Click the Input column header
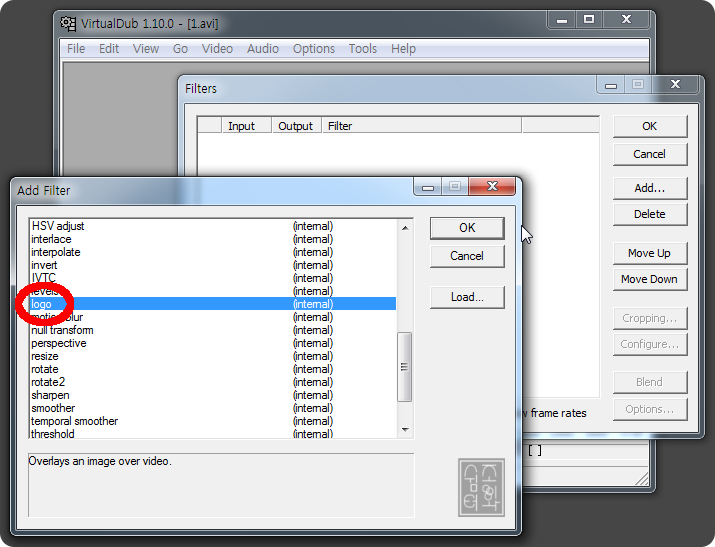This screenshot has height=547, width=715. tap(246, 126)
